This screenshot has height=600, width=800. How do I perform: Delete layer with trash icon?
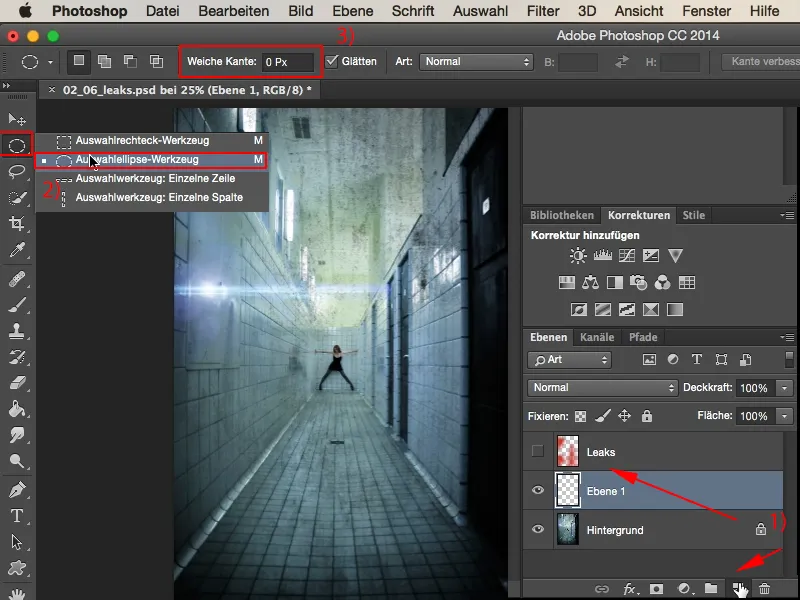click(x=764, y=588)
